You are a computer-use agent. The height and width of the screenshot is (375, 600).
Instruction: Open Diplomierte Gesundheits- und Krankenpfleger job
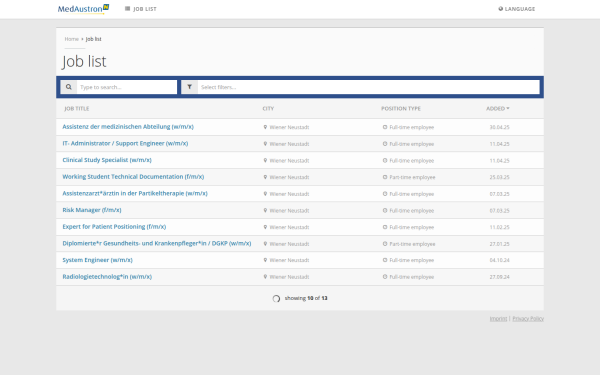click(x=157, y=243)
